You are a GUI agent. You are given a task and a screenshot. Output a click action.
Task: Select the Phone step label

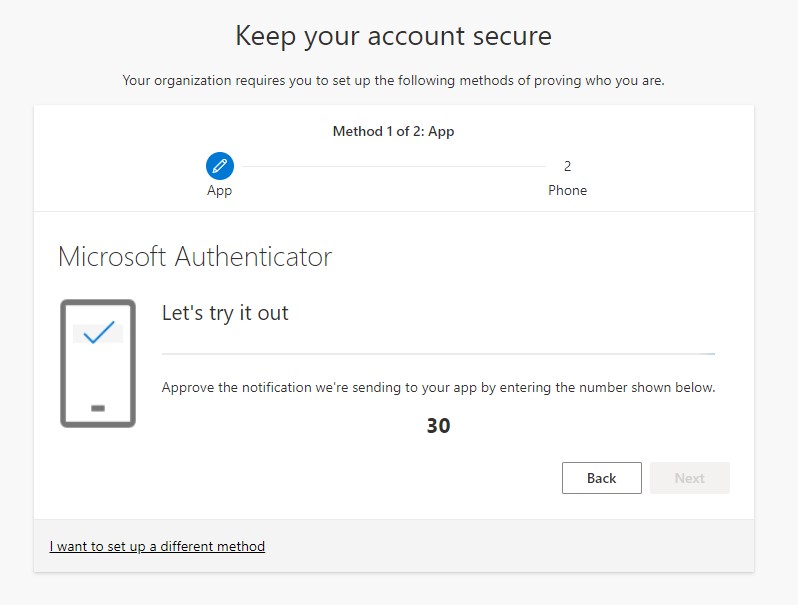(567, 190)
